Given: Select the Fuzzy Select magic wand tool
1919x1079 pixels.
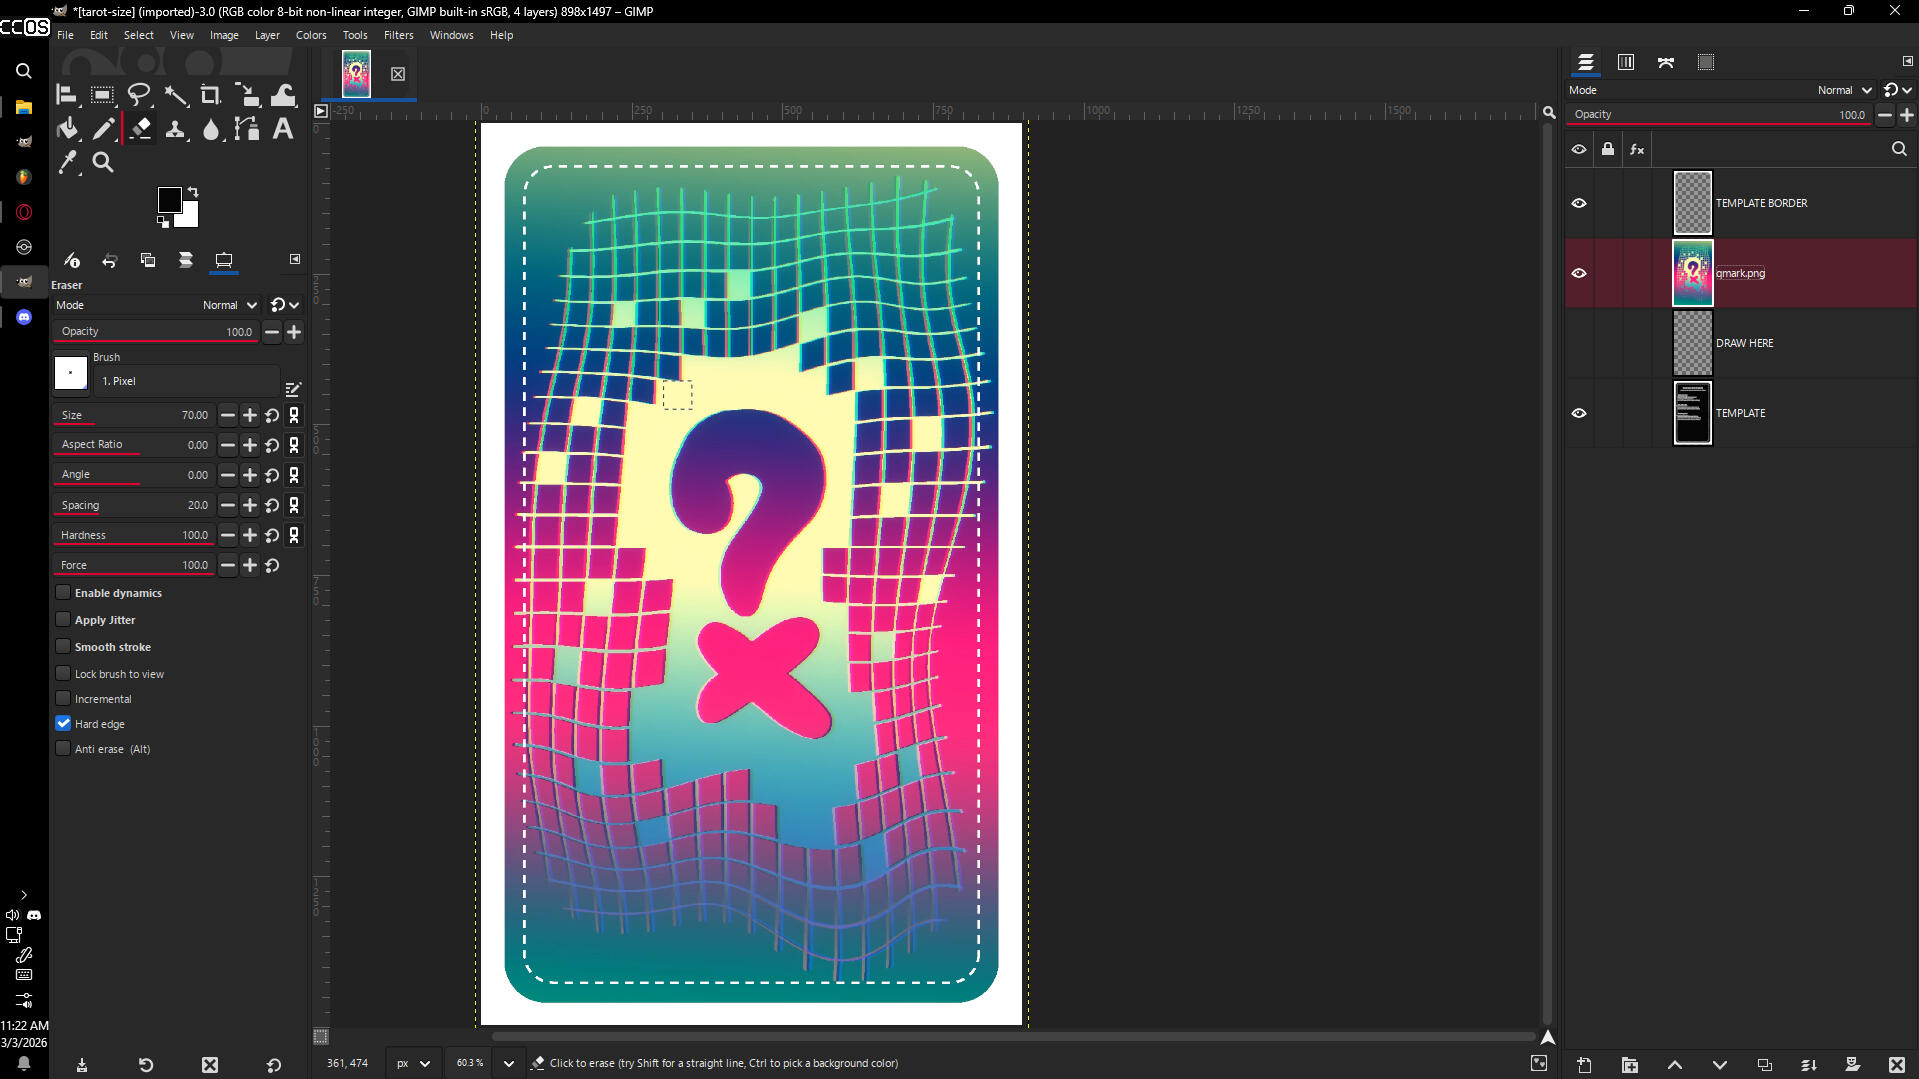Looking at the screenshot, I should pos(176,96).
